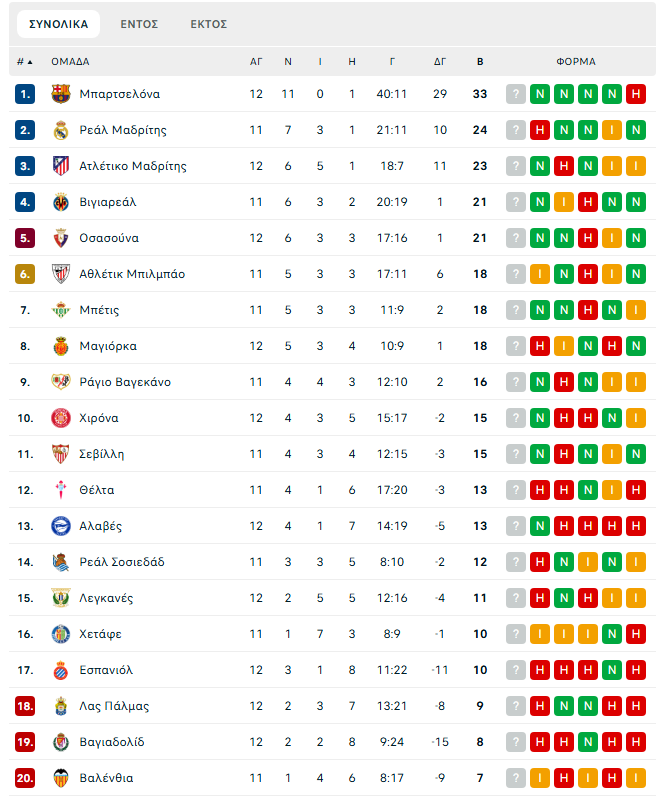Open the Σεβίλλη team link
This screenshot has width=667, height=801.
pos(101,454)
